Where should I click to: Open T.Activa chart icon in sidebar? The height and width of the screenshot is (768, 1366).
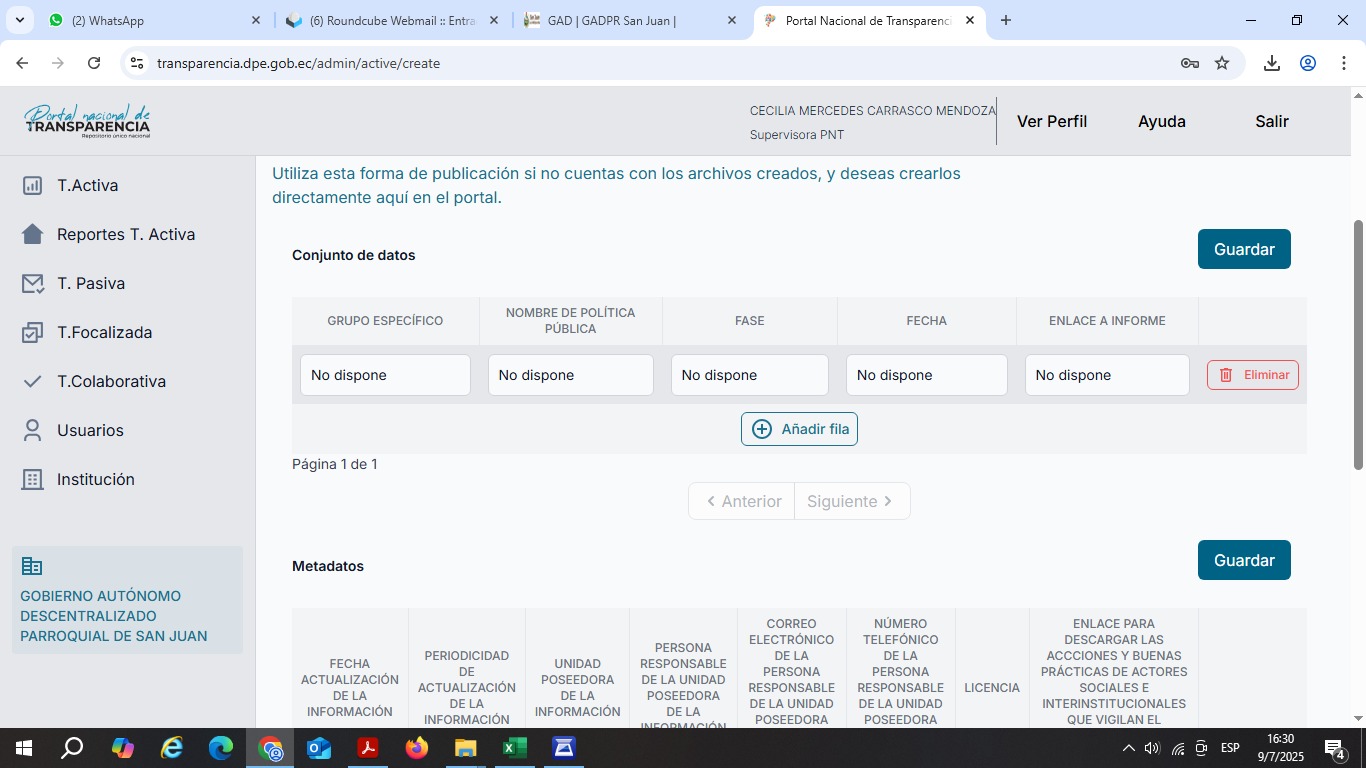tap(33, 186)
